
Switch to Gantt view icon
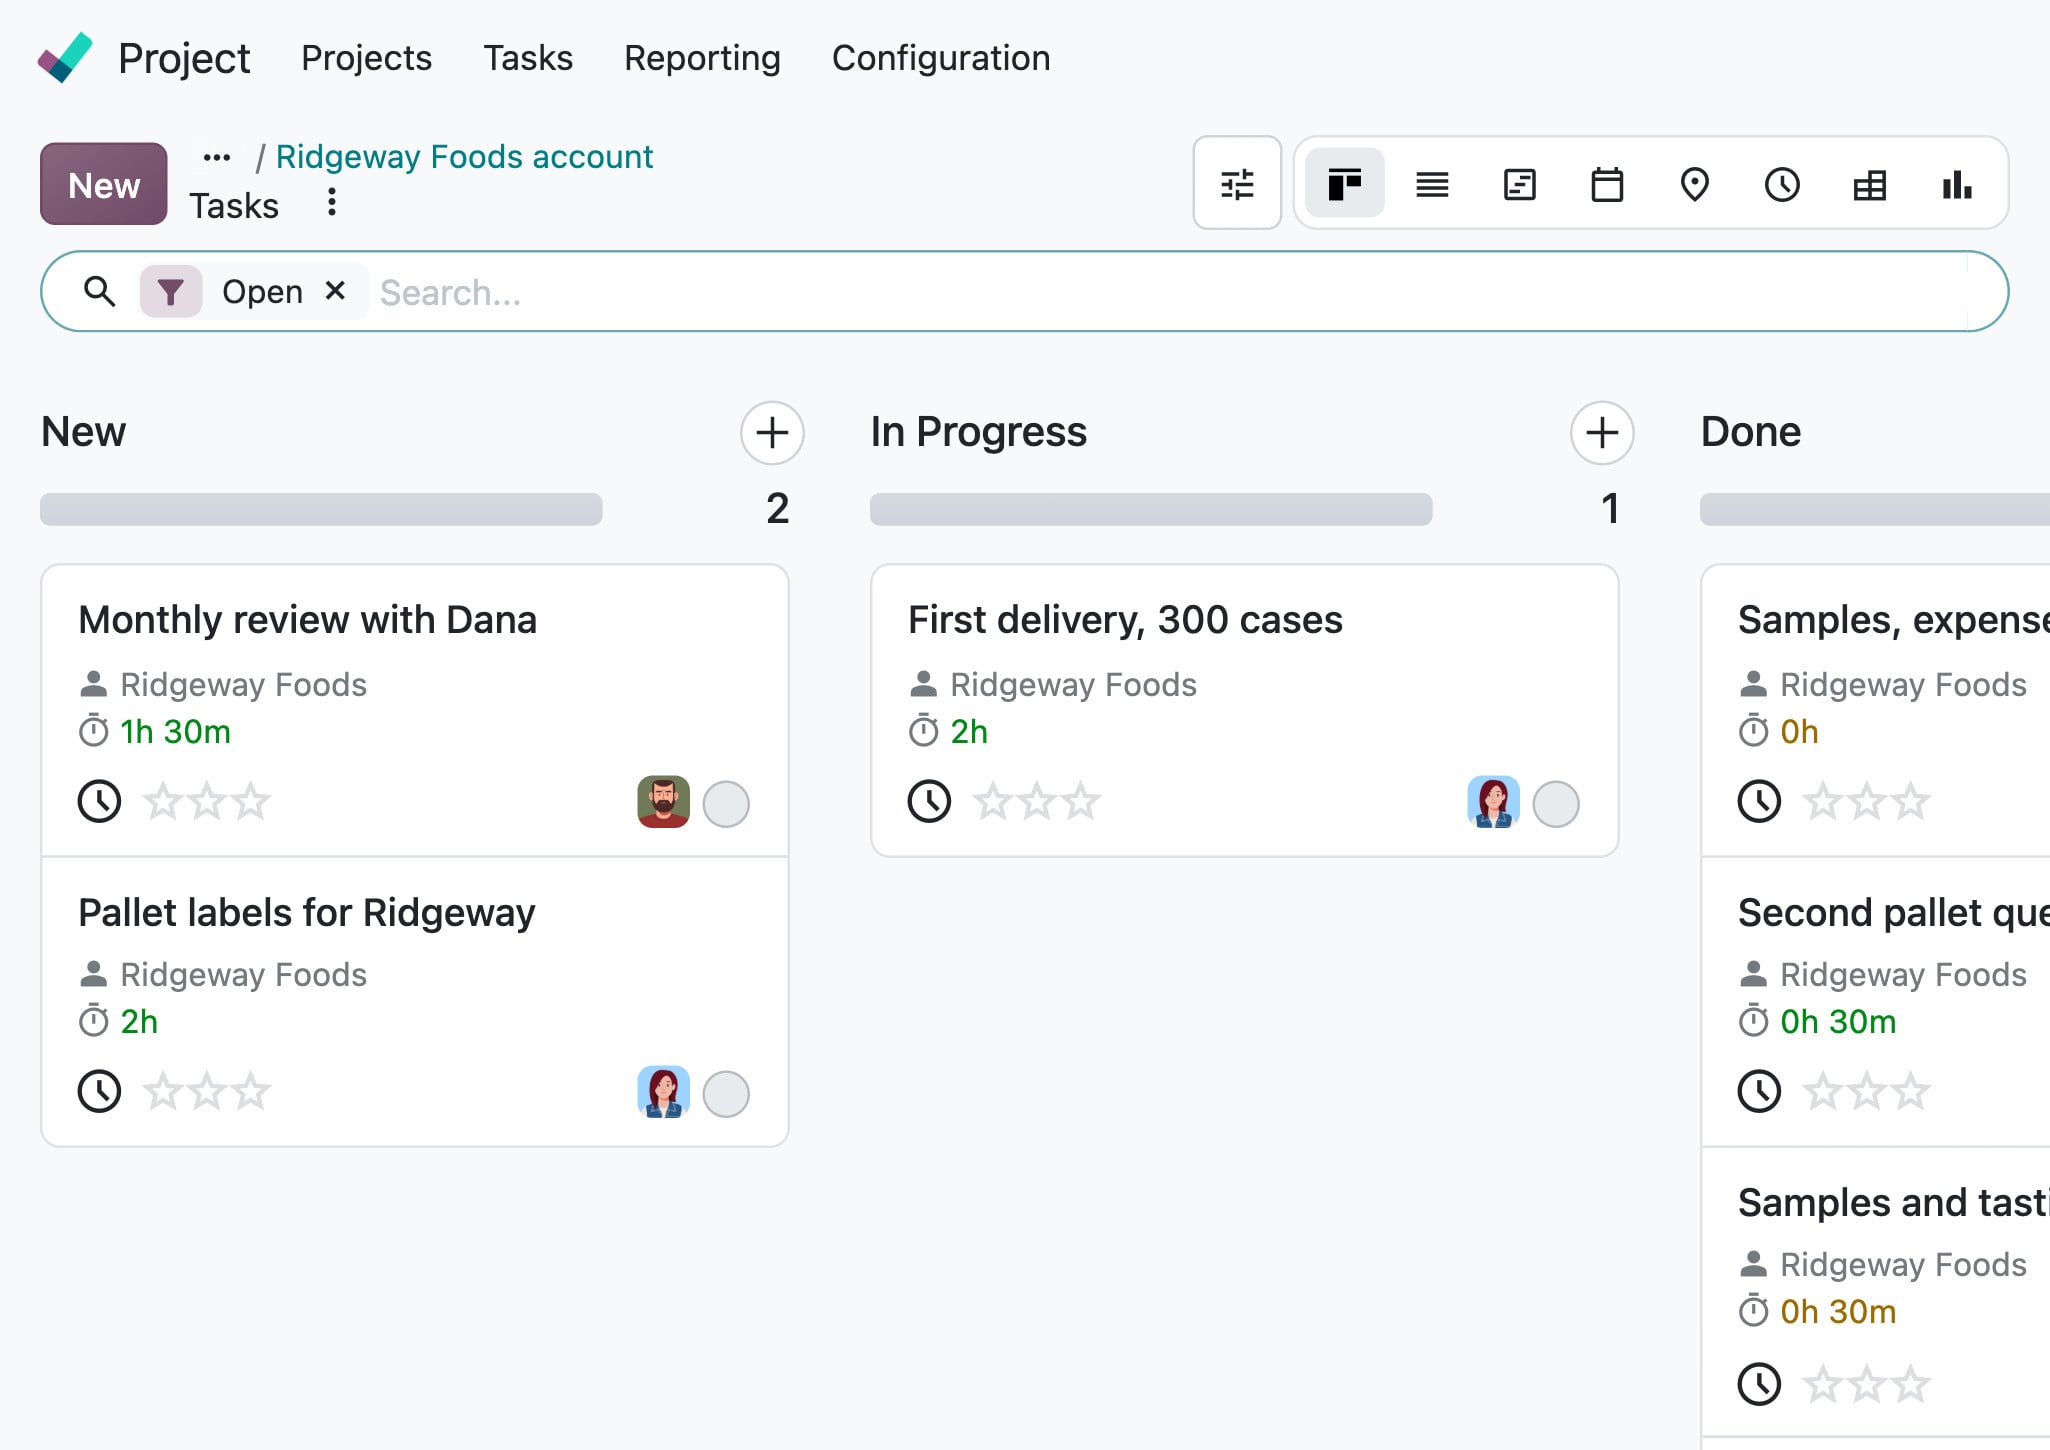pos(1519,184)
